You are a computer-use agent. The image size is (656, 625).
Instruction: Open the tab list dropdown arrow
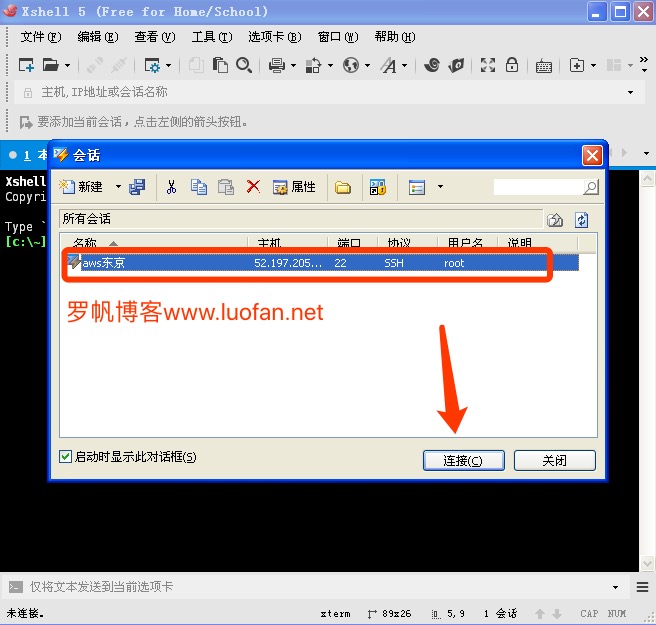coord(646,154)
